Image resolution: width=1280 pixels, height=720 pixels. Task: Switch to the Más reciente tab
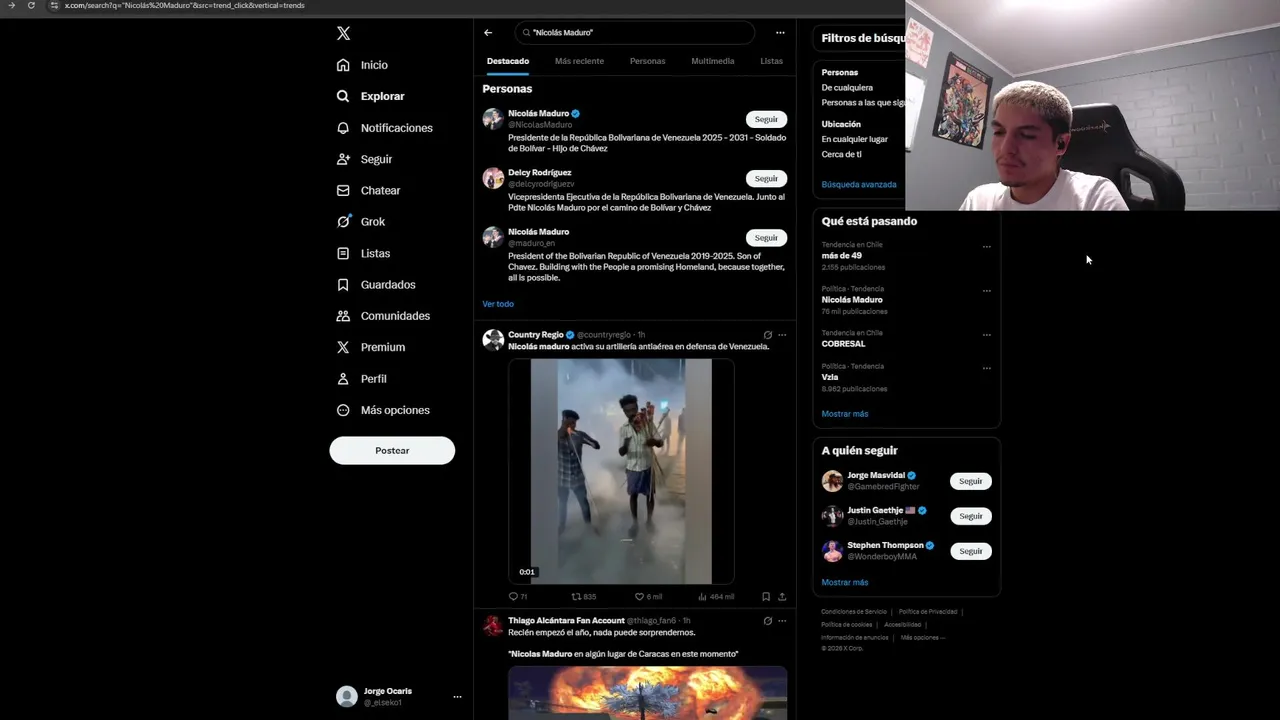(x=579, y=61)
